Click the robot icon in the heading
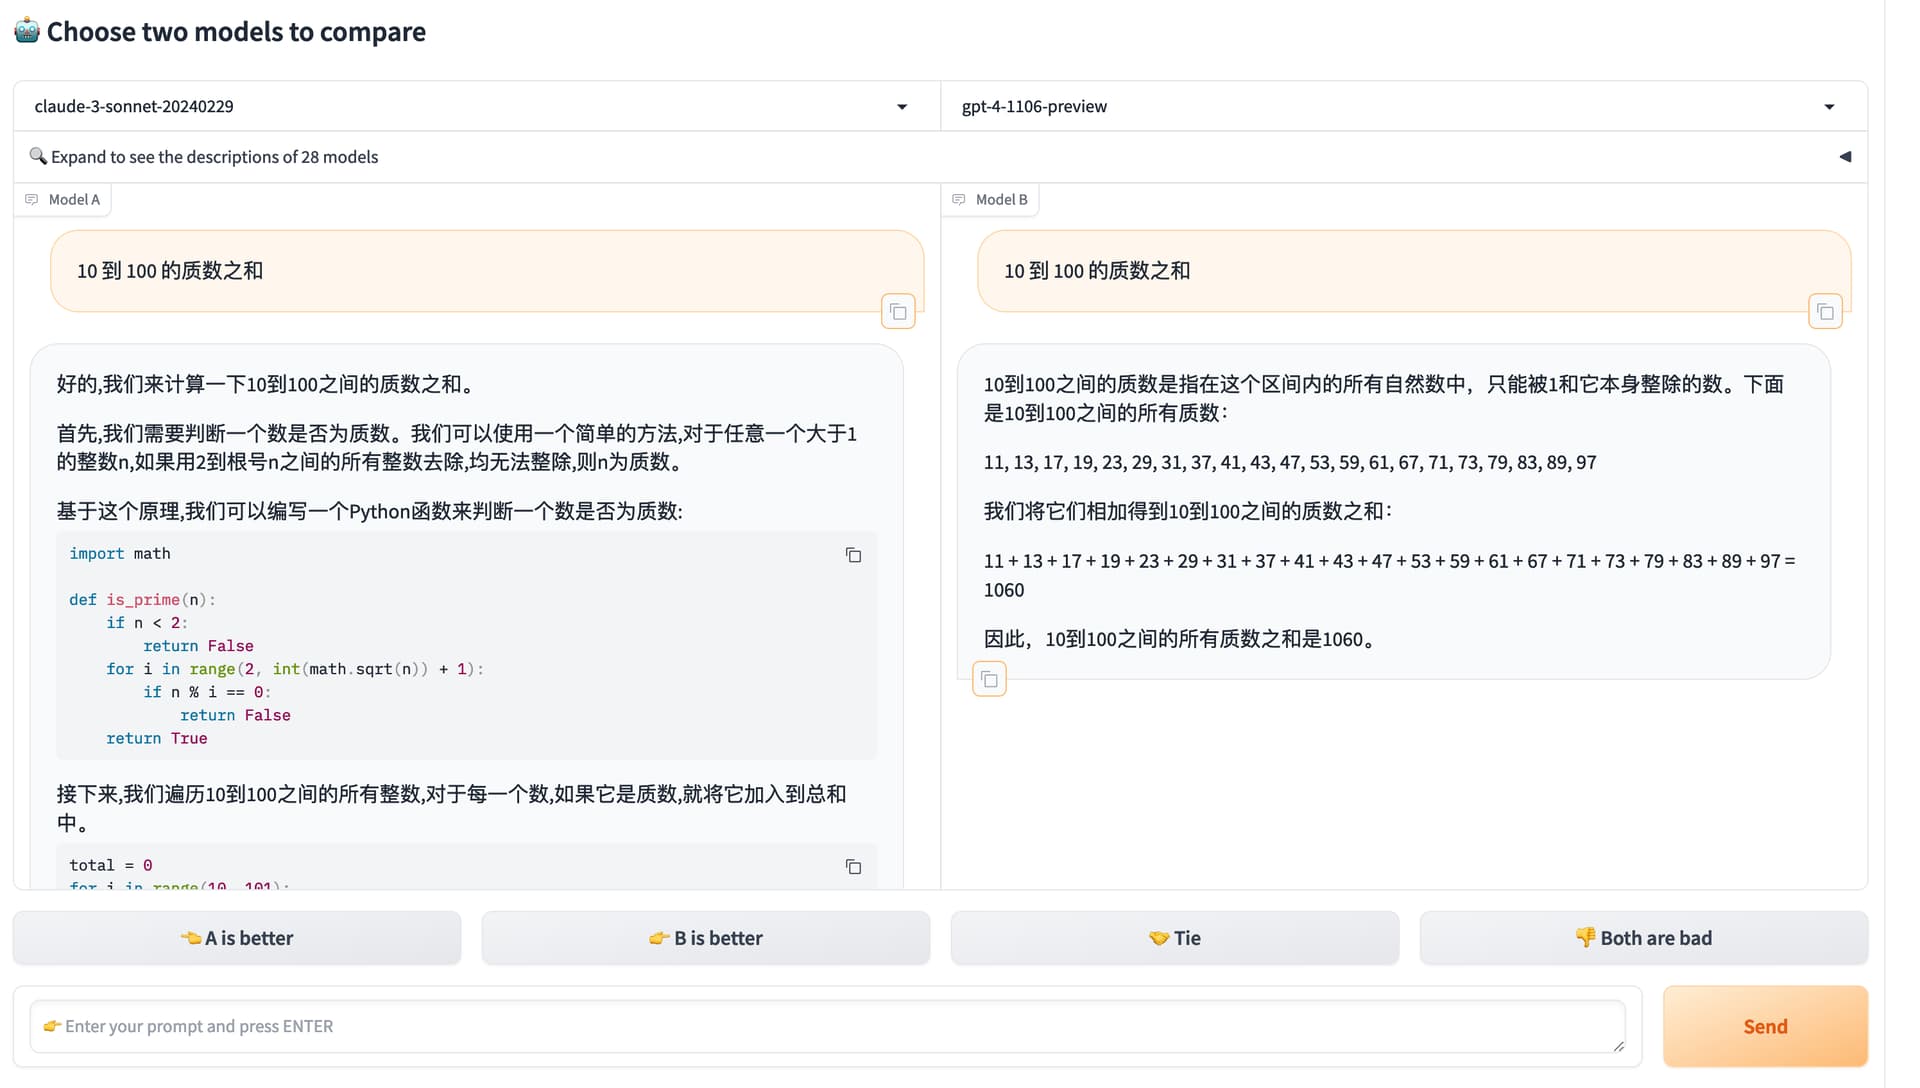The image size is (1920, 1088). 27,31
